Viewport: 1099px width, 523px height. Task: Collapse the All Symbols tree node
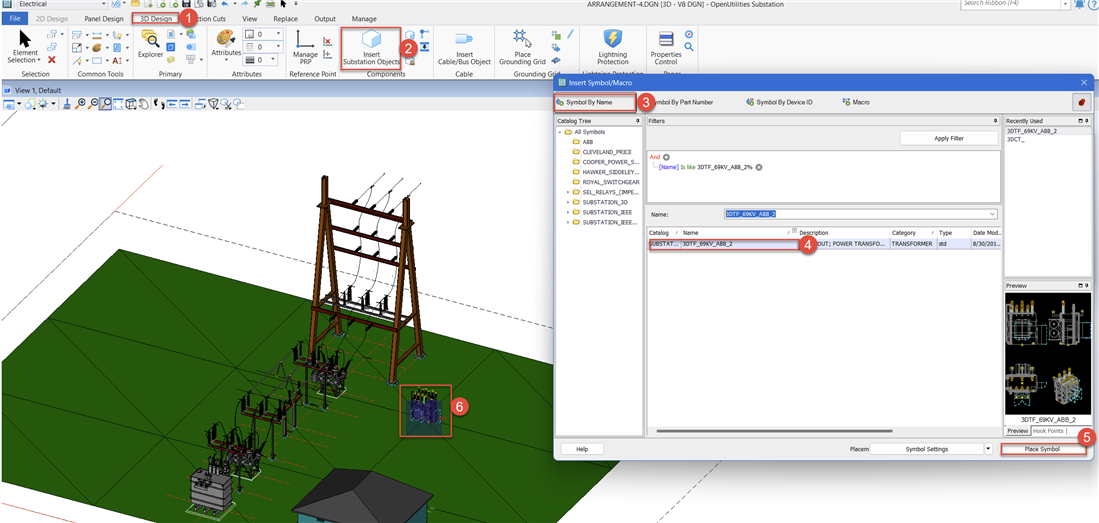click(561, 132)
